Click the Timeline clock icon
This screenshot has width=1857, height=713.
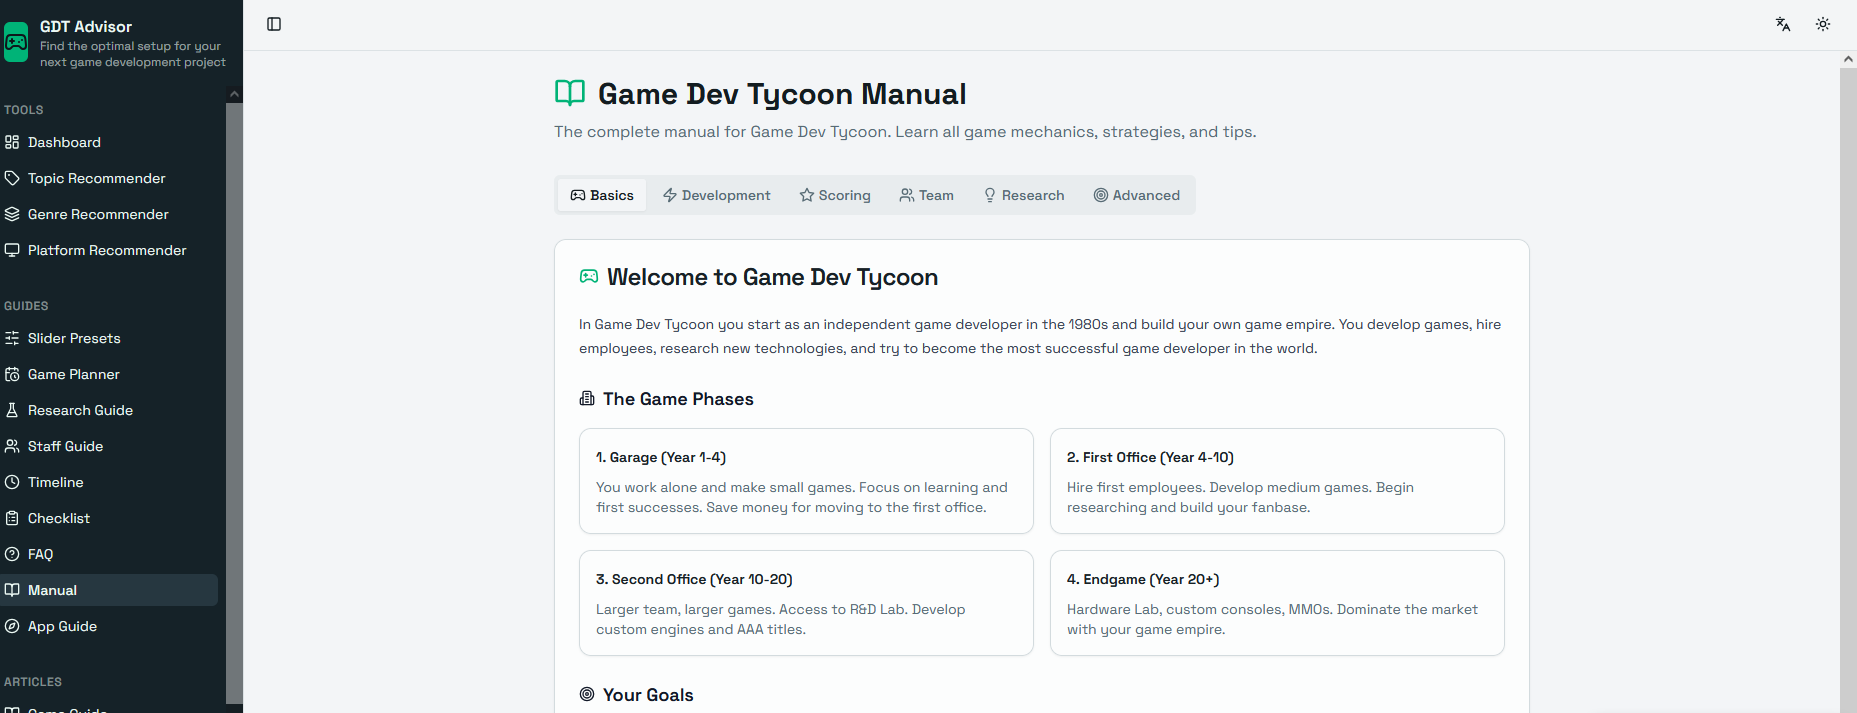[12, 482]
